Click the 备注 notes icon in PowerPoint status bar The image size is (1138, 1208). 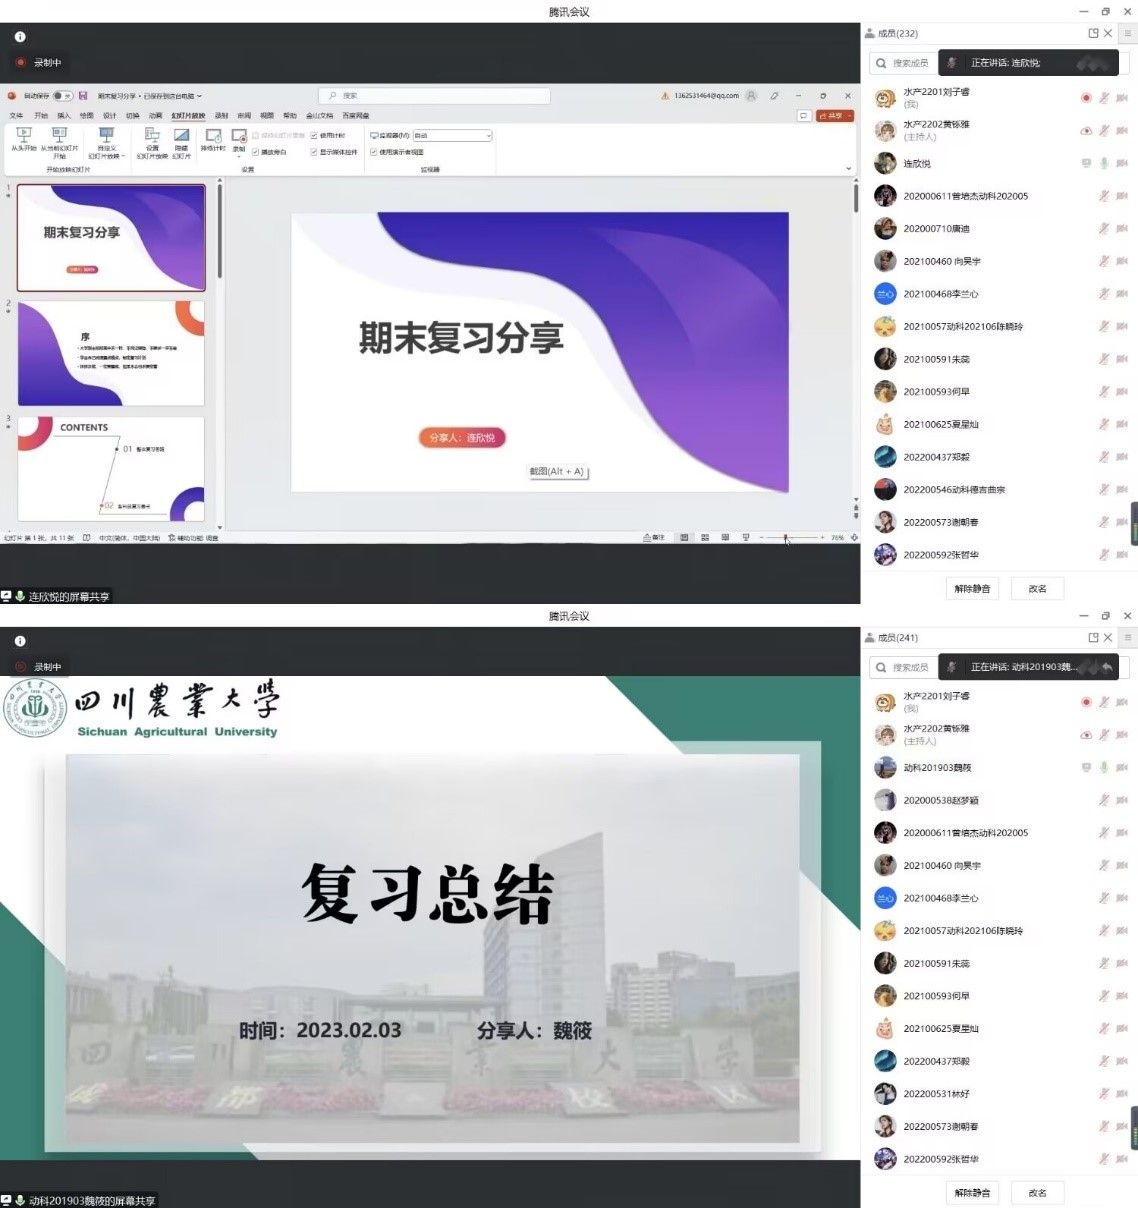[x=654, y=538]
